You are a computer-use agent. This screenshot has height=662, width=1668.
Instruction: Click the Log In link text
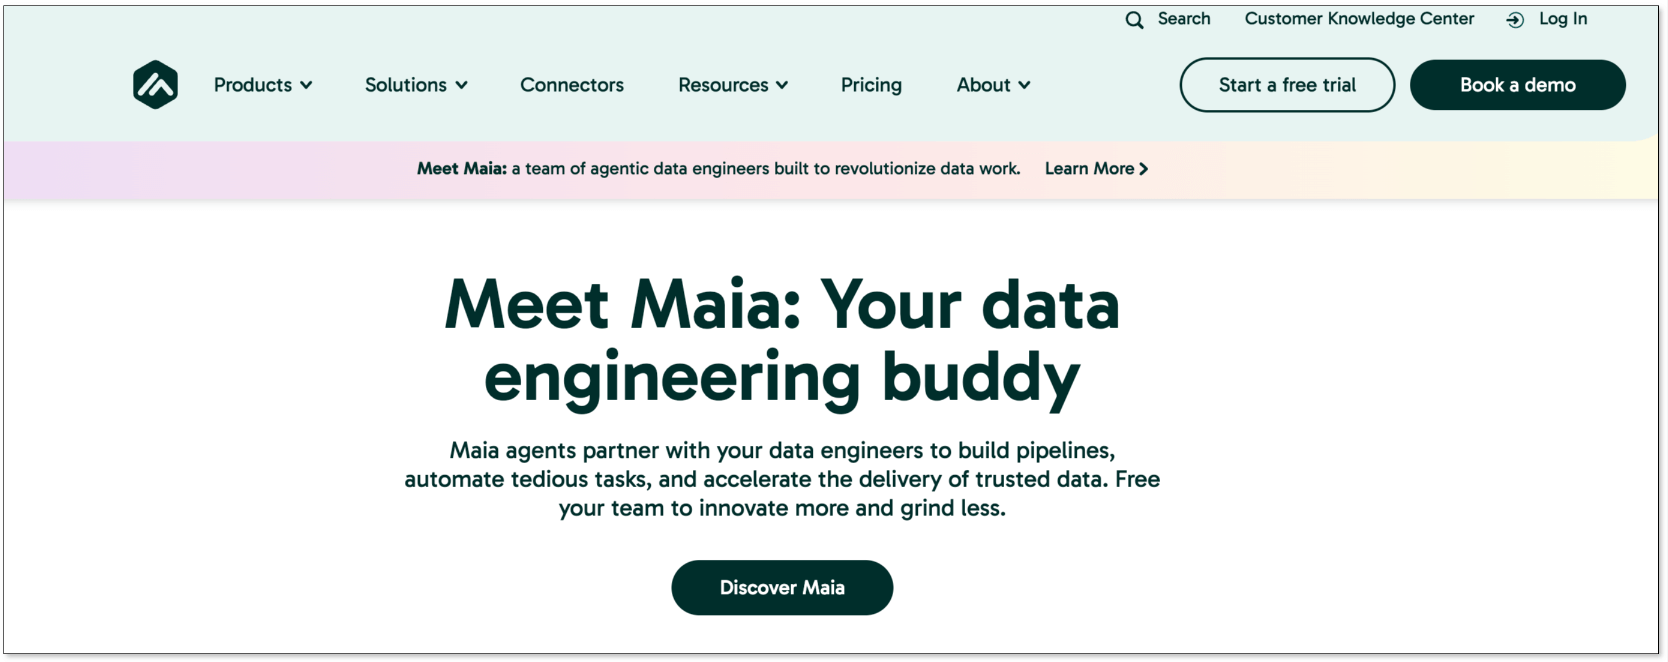click(x=1563, y=19)
